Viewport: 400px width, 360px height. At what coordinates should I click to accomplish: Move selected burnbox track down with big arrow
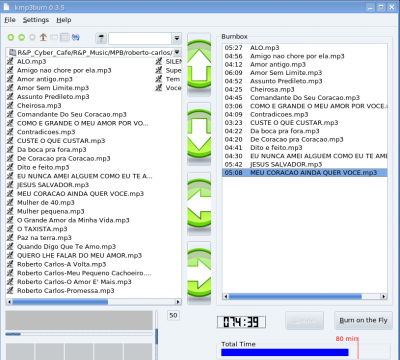tap(199, 134)
